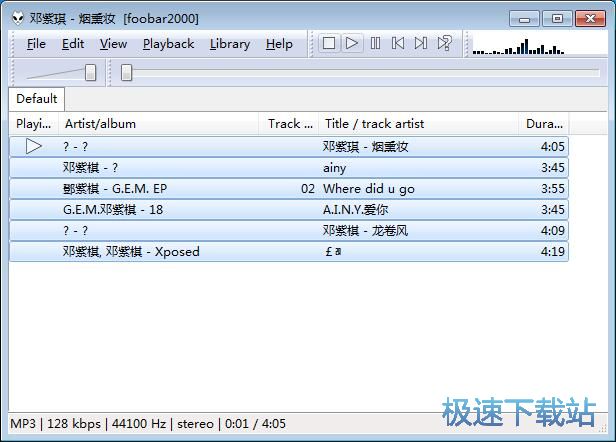Click track number 02 cell

pos(308,189)
